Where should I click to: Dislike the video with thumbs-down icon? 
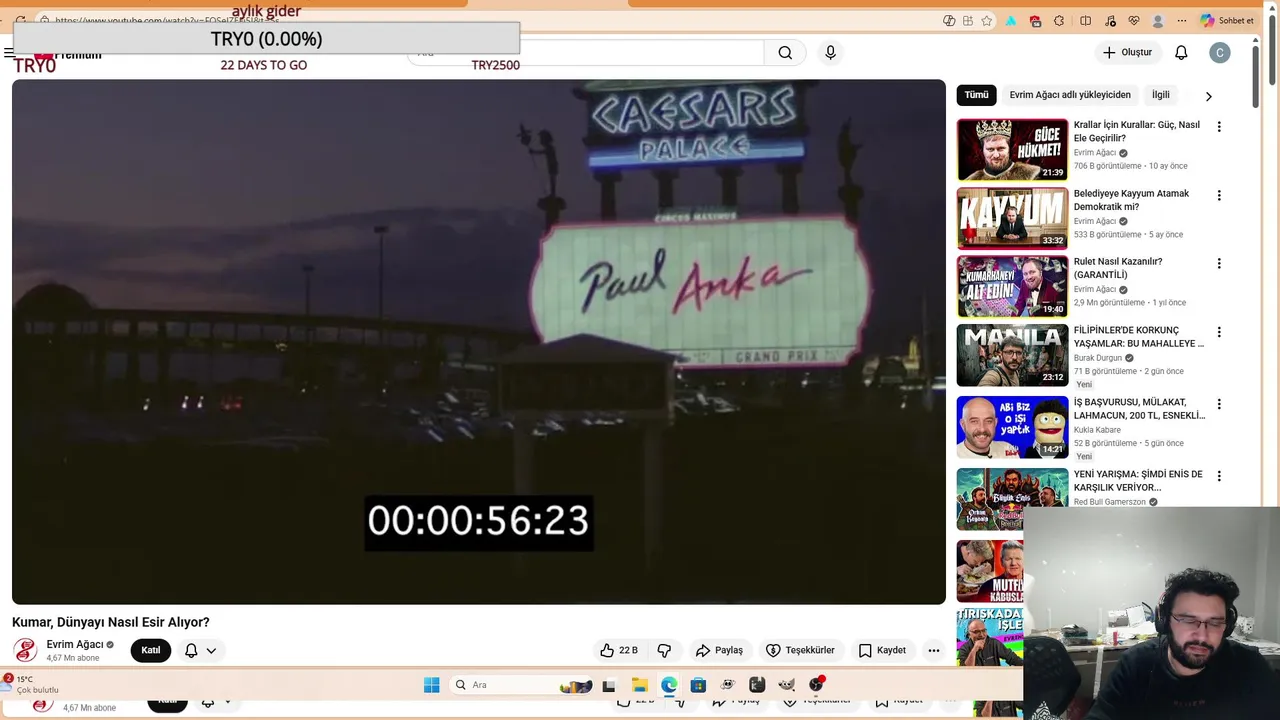click(x=664, y=650)
